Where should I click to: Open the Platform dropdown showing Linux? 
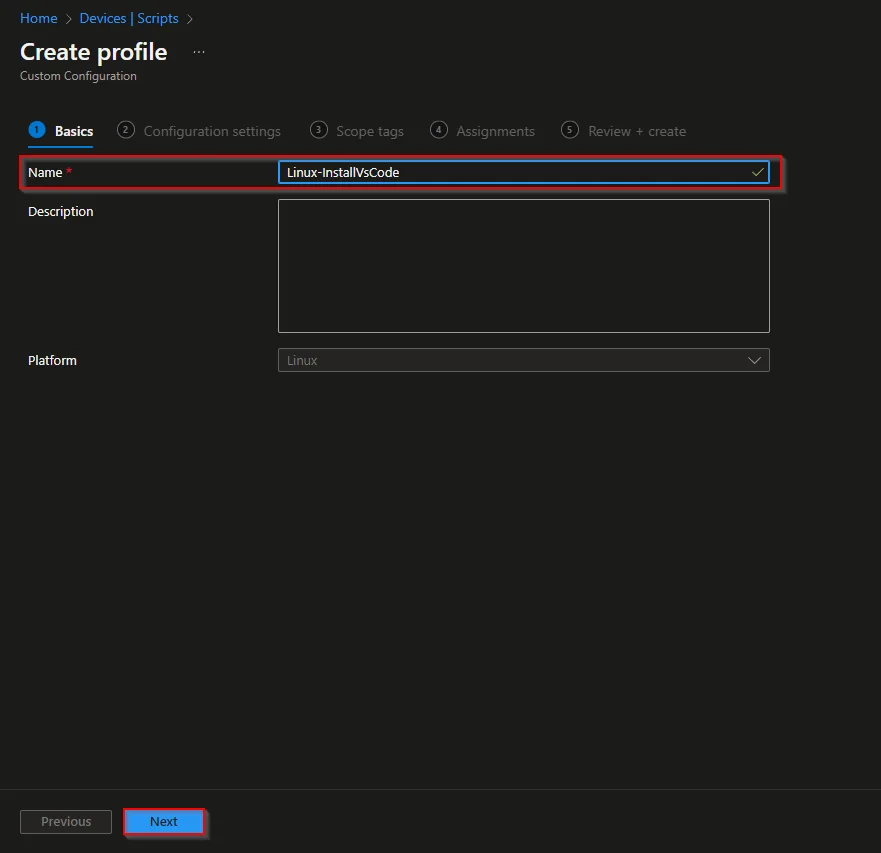click(x=524, y=360)
